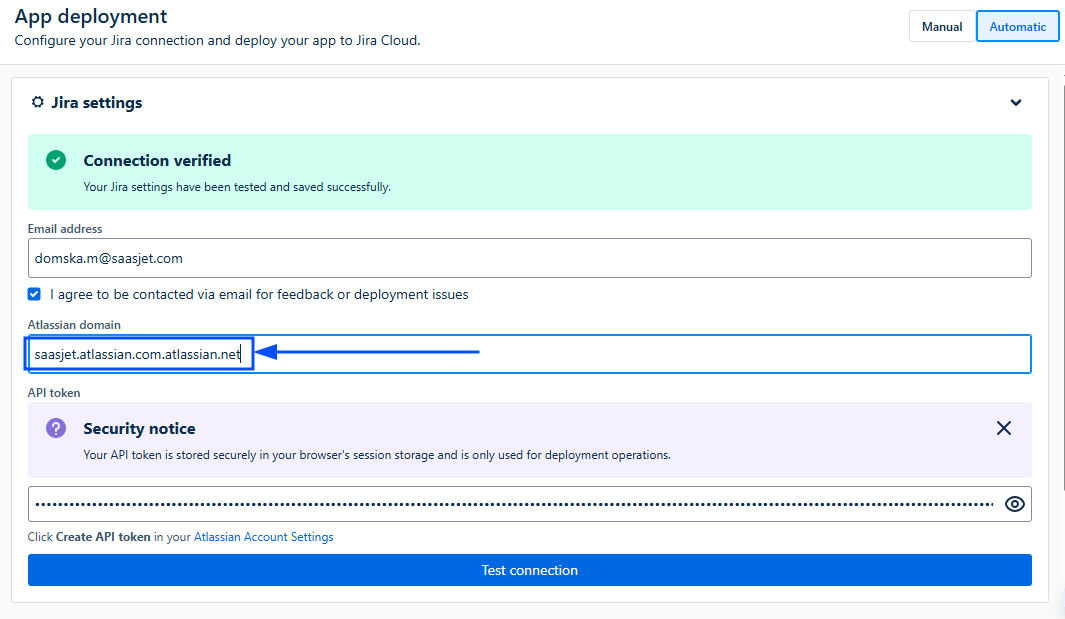Click the API token label

click(54, 393)
